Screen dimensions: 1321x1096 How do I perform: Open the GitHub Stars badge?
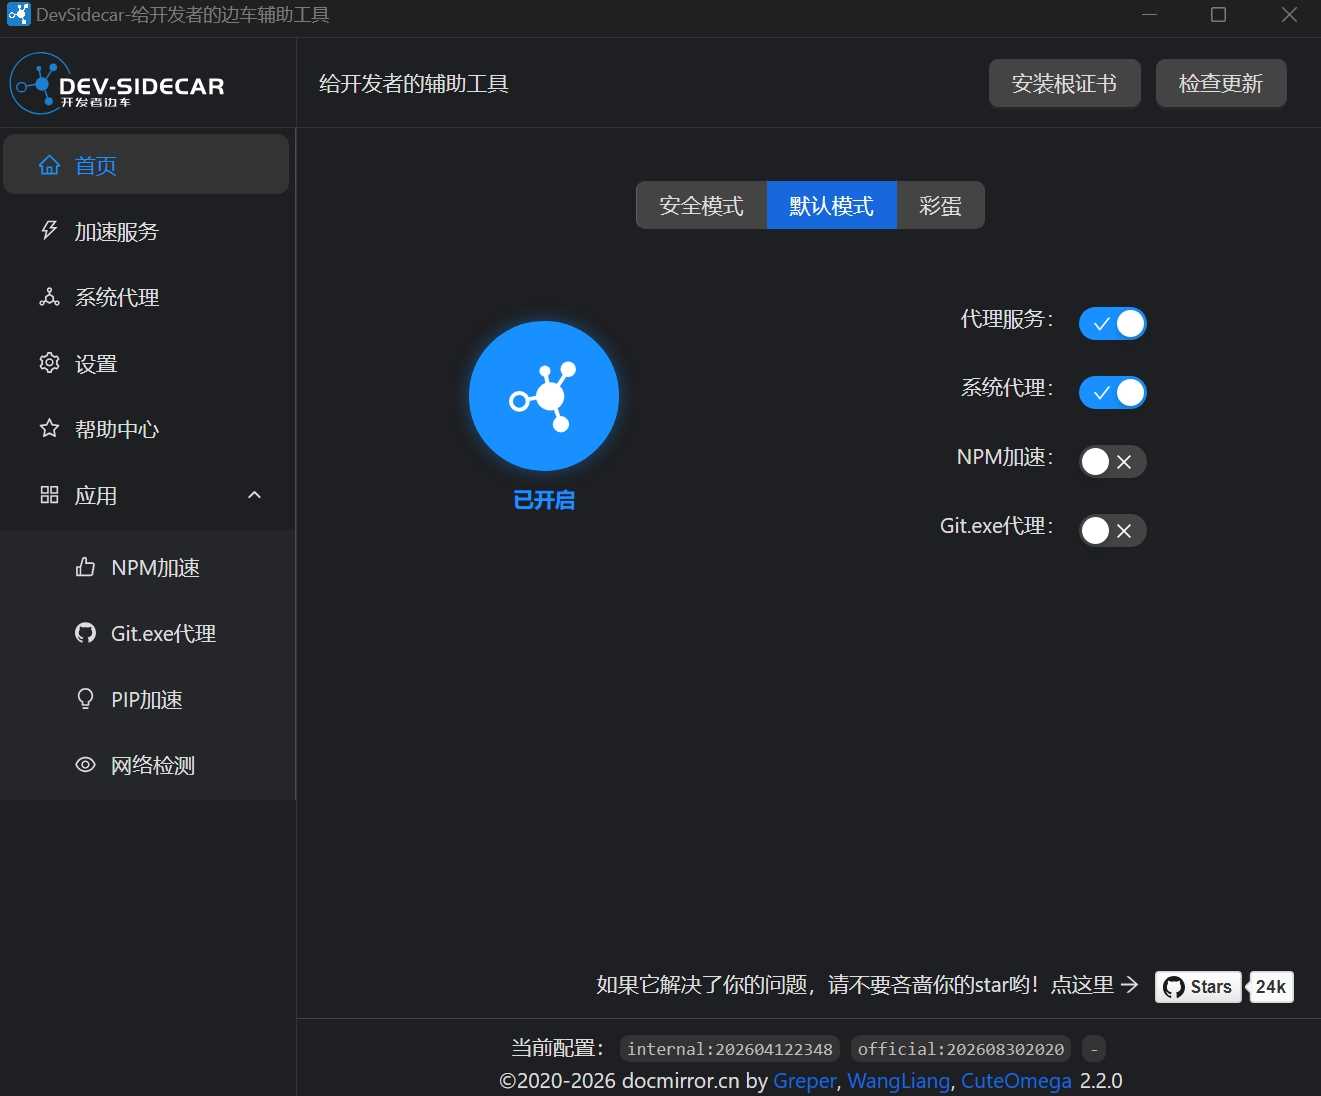coord(1198,987)
